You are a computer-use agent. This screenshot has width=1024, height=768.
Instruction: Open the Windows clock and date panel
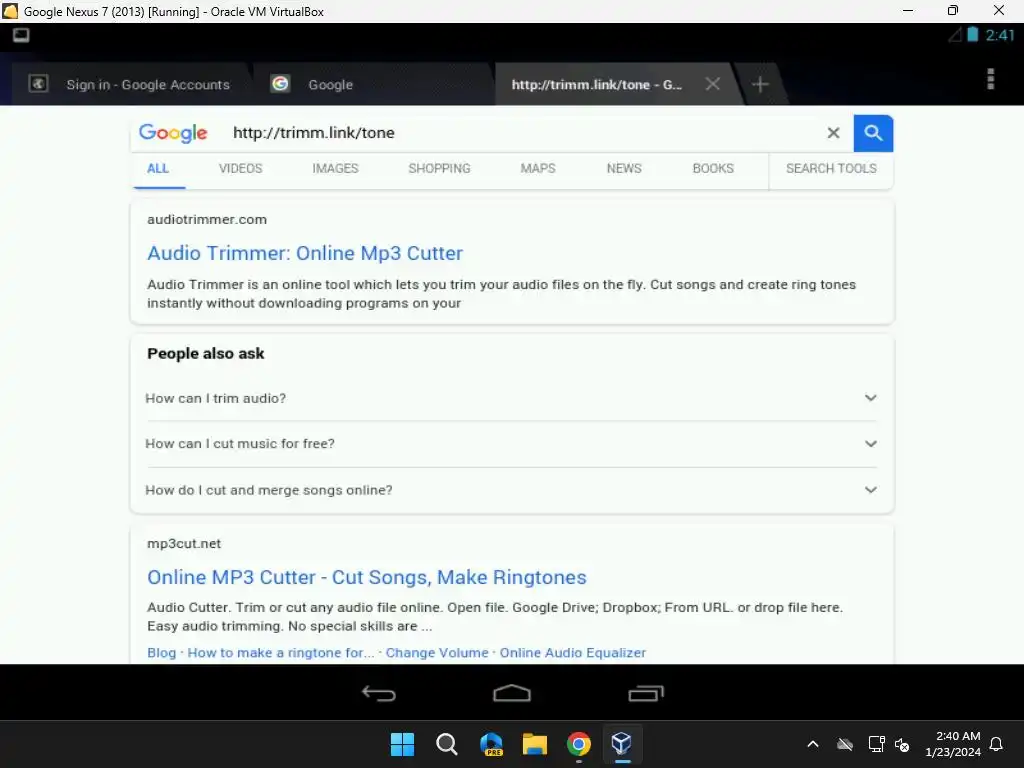[x=953, y=744]
